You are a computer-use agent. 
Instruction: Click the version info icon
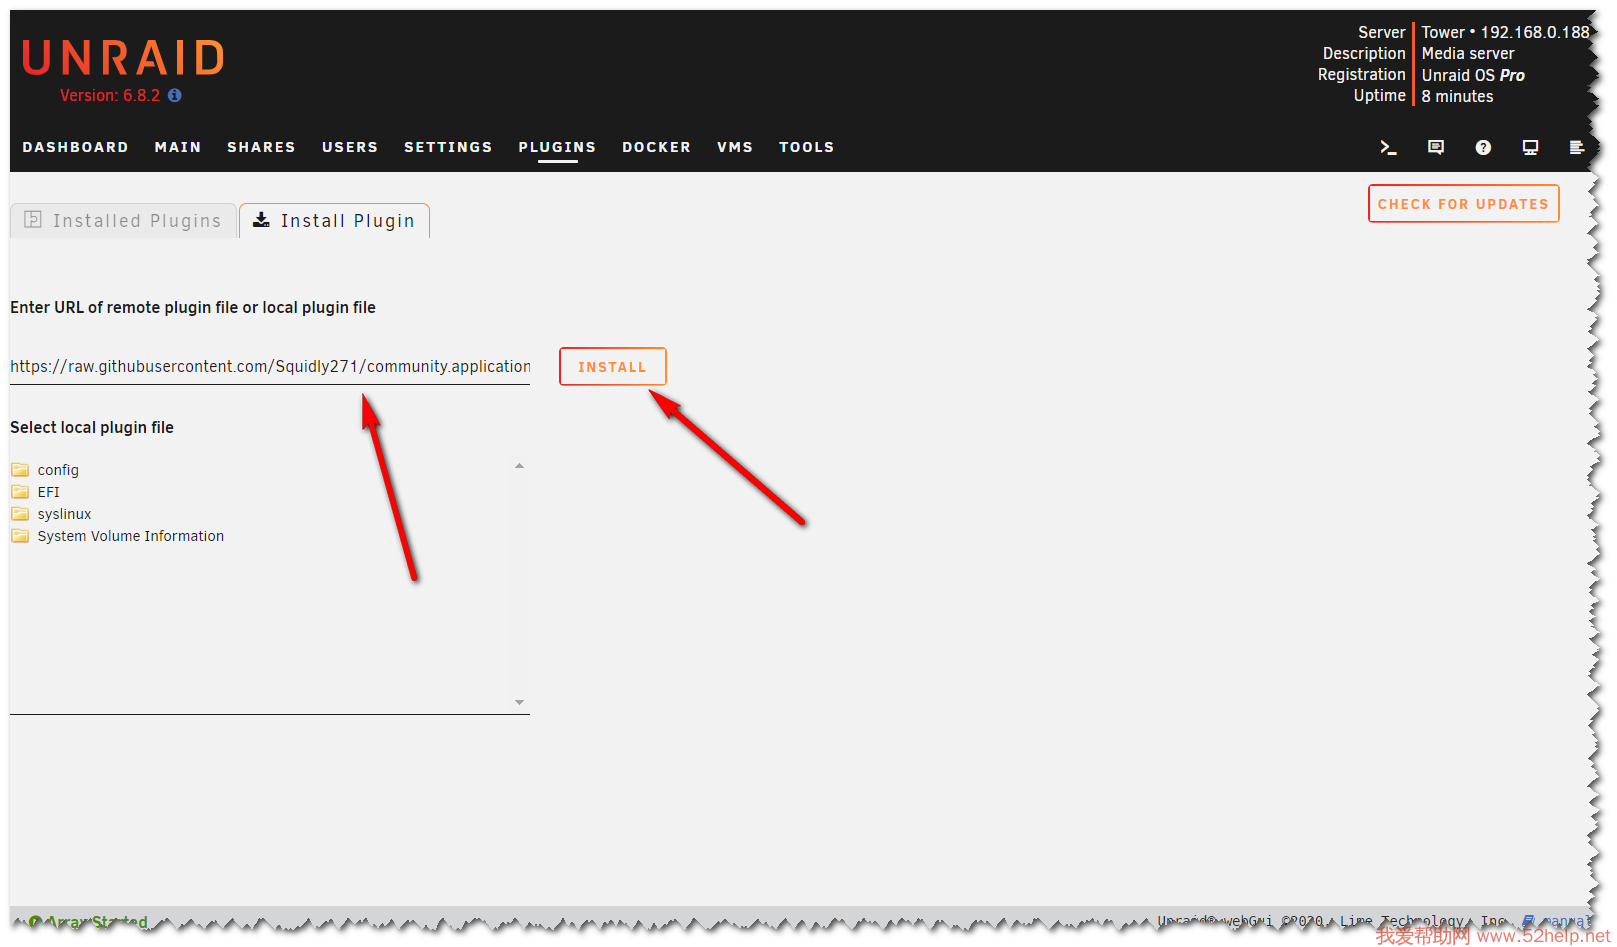click(175, 96)
